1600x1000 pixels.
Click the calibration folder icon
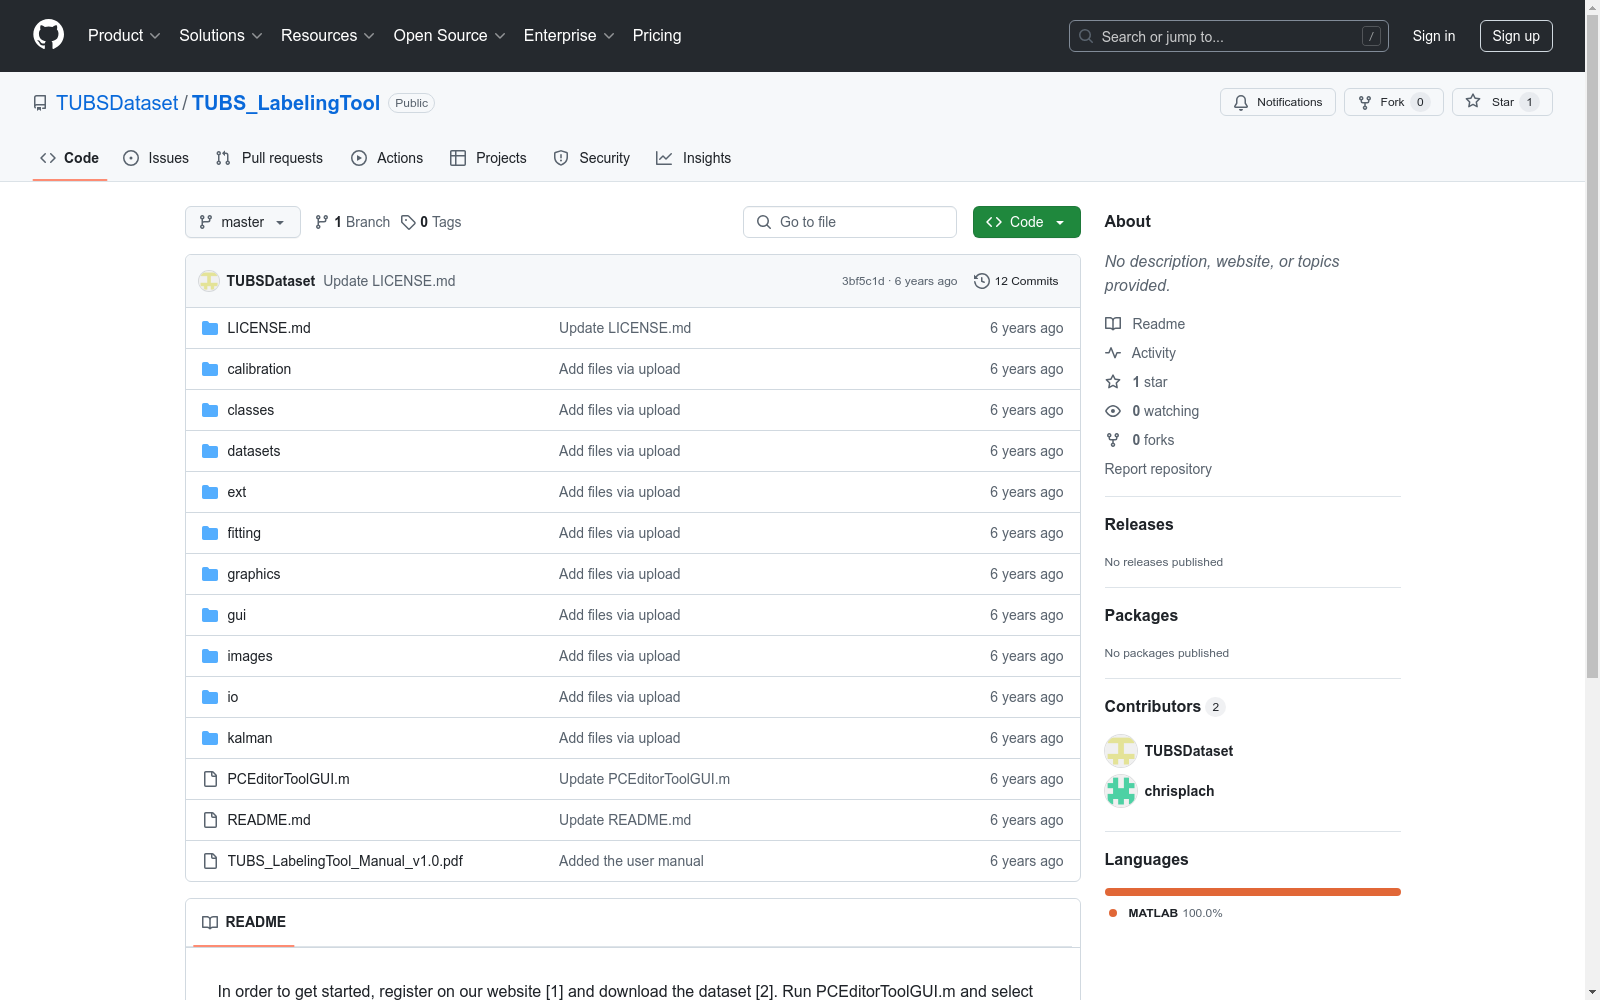point(210,369)
